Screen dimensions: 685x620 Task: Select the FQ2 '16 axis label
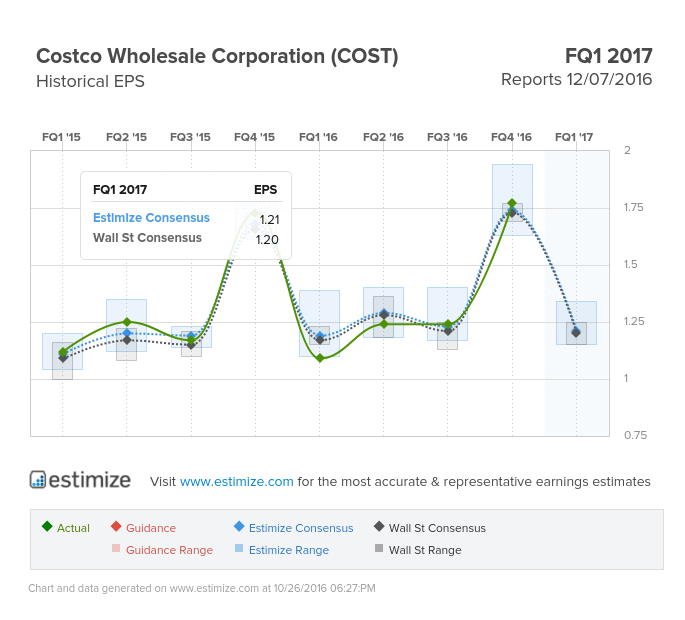coord(383,137)
